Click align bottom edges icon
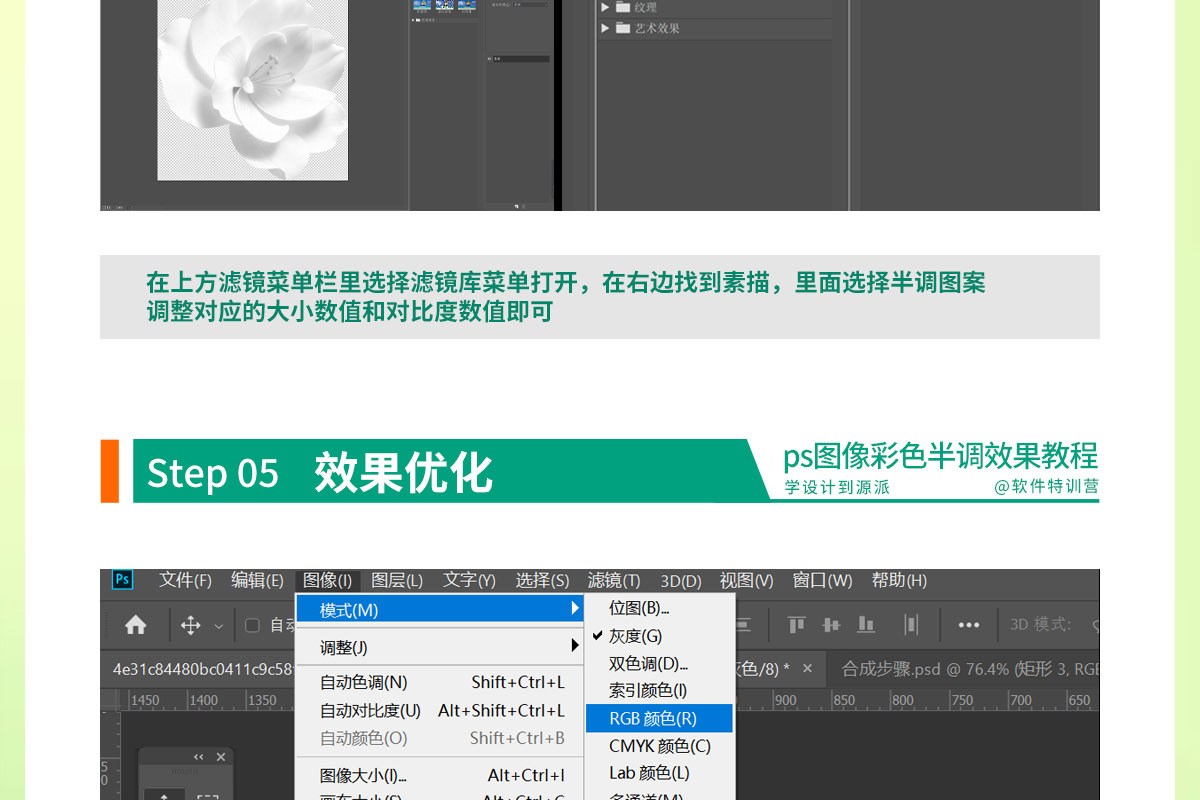This screenshot has height=800, width=1200. click(866, 625)
